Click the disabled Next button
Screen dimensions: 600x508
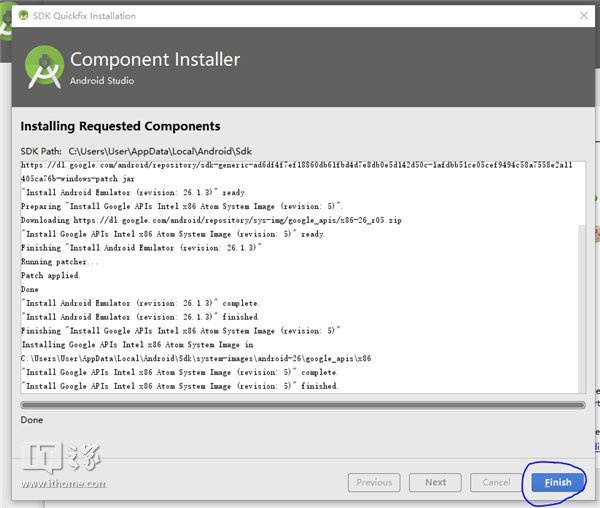point(435,482)
